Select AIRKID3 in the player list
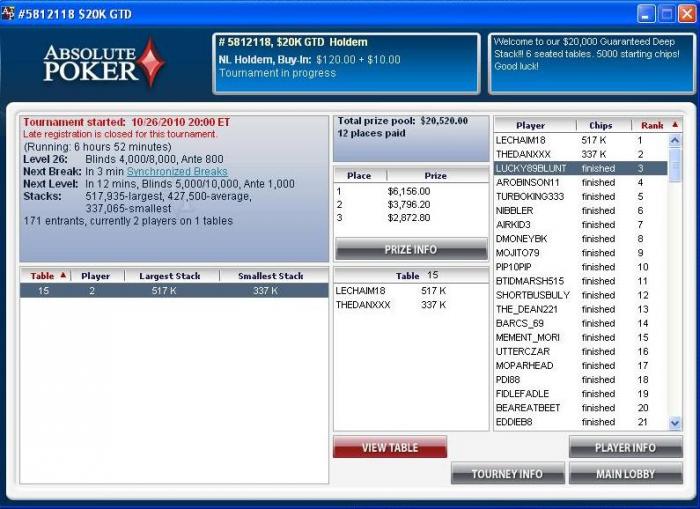The height and width of the screenshot is (509, 700). tap(581, 225)
